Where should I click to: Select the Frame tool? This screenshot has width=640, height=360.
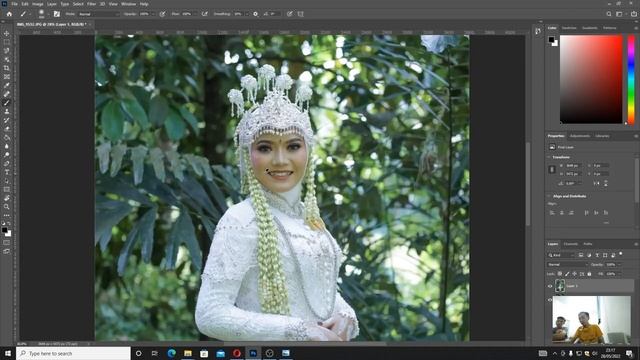(7, 76)
